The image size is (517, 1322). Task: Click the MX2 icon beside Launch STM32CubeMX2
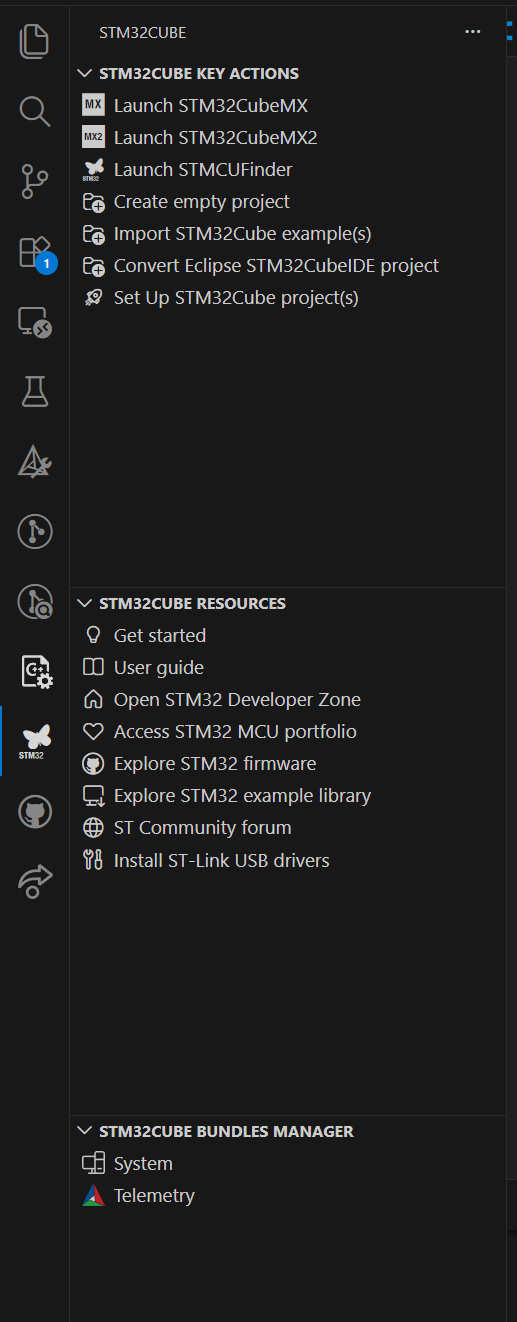[93, 137]
